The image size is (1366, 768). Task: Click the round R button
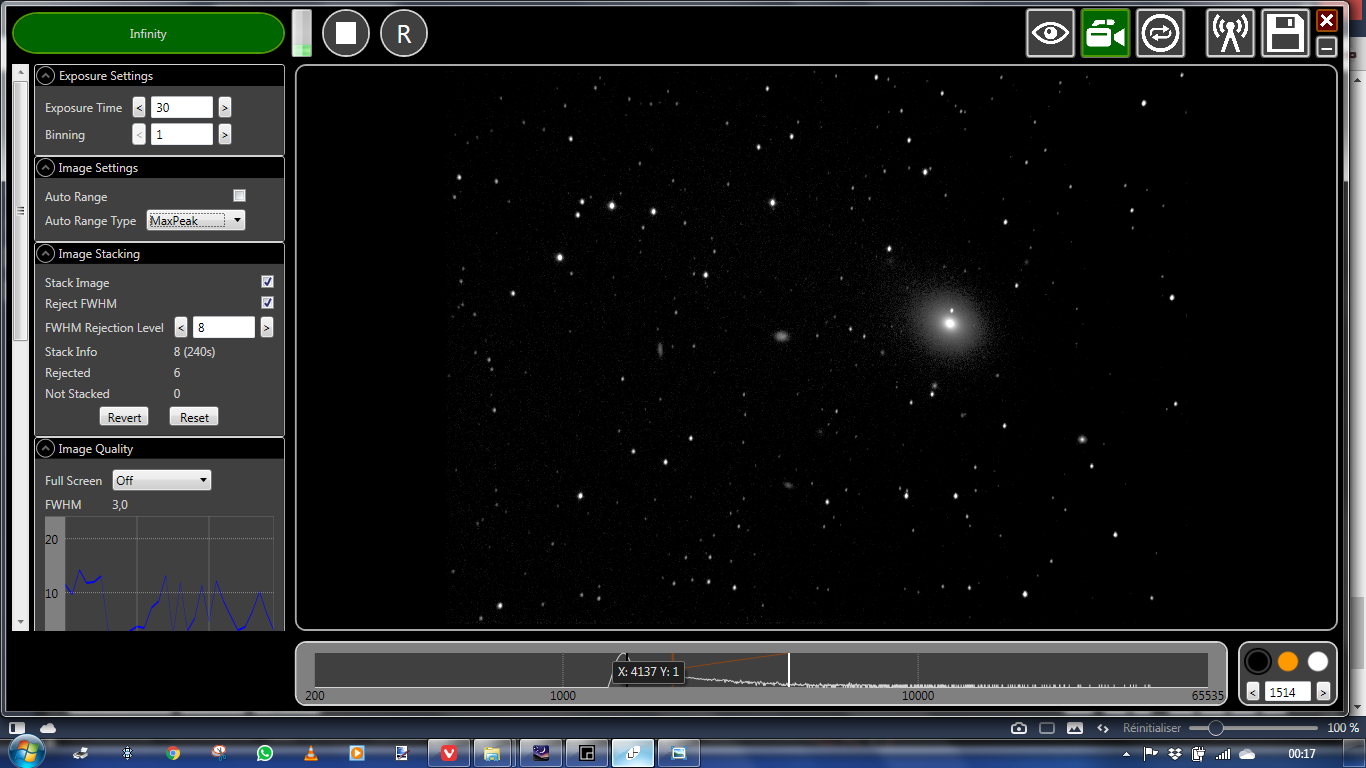click(404, 33)
